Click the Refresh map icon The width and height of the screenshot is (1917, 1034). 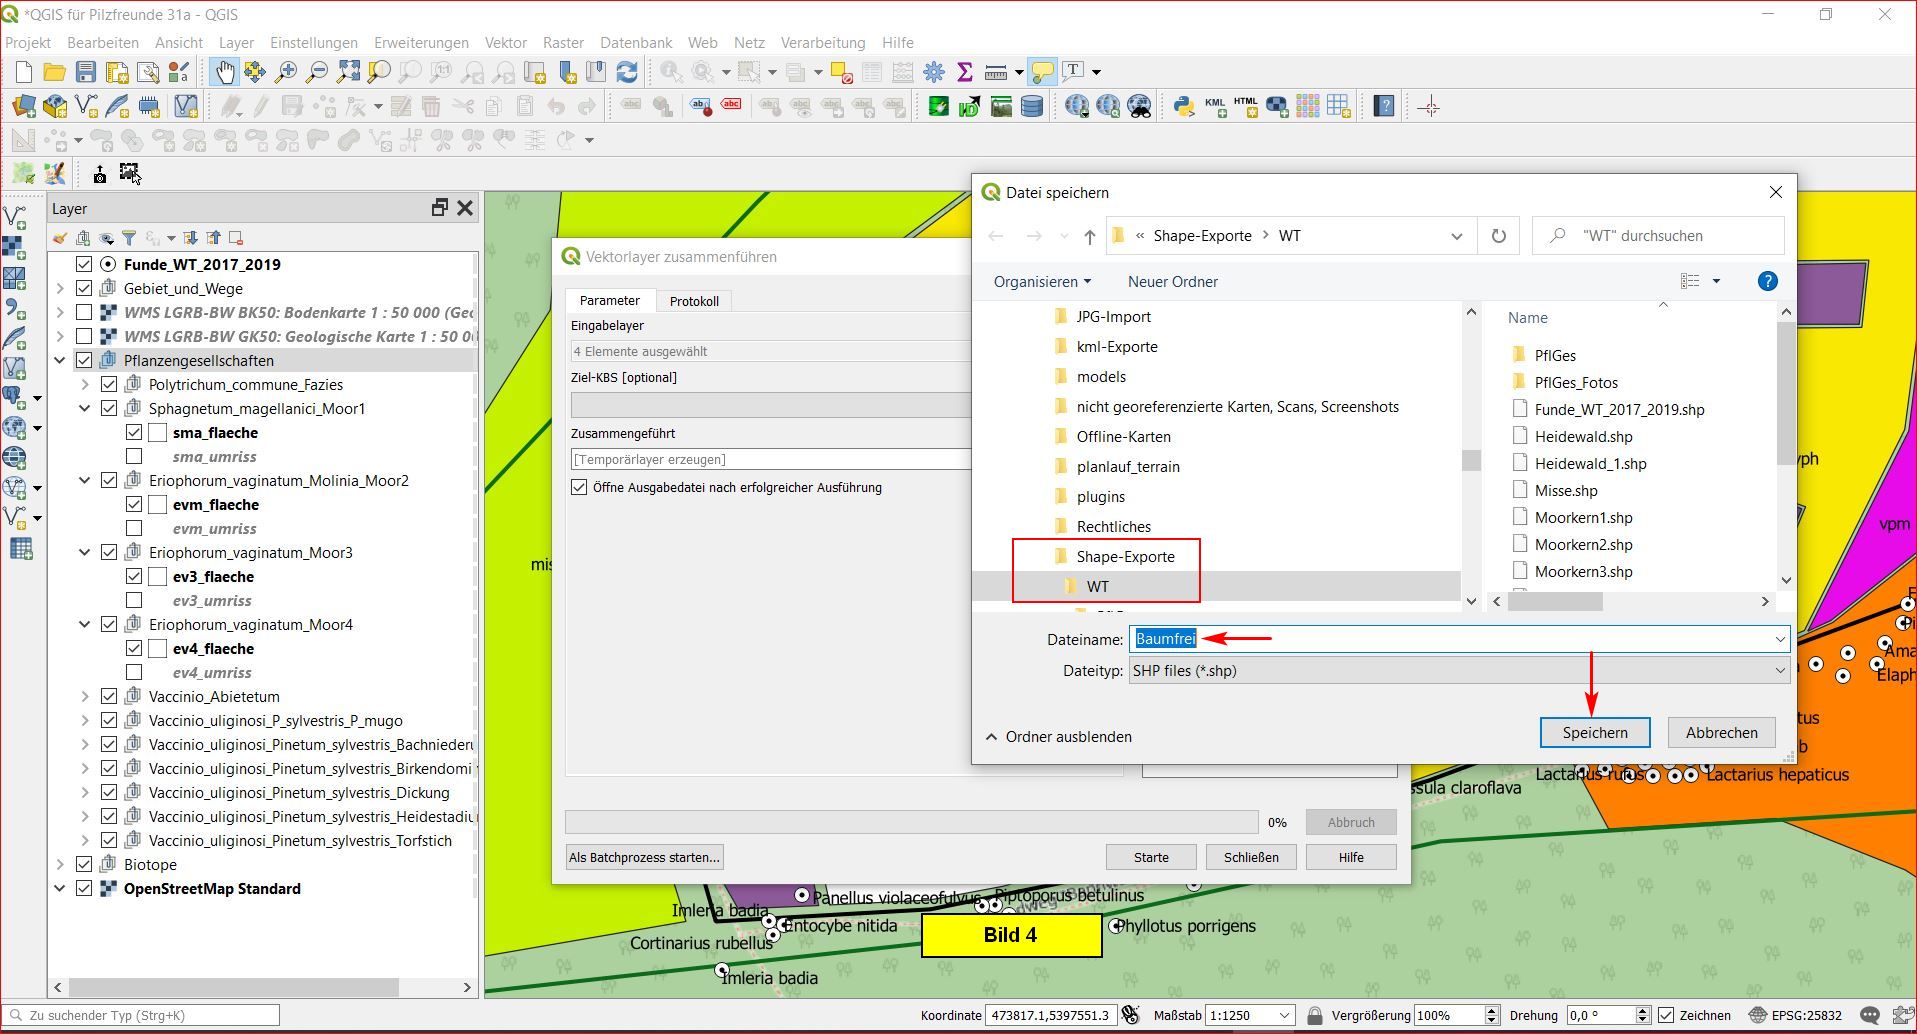(x=627, y=72)
